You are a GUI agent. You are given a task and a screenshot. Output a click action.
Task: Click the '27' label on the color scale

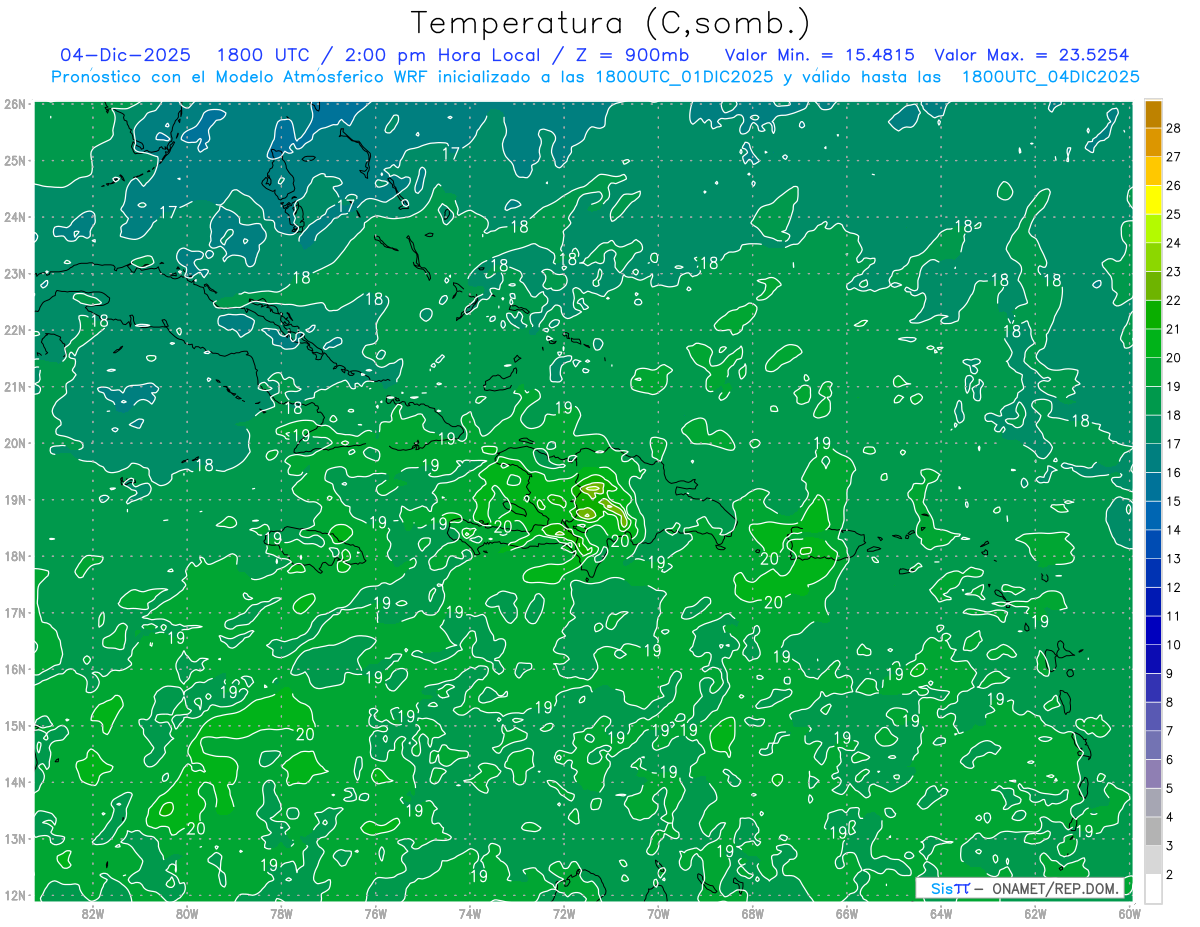1174,157
